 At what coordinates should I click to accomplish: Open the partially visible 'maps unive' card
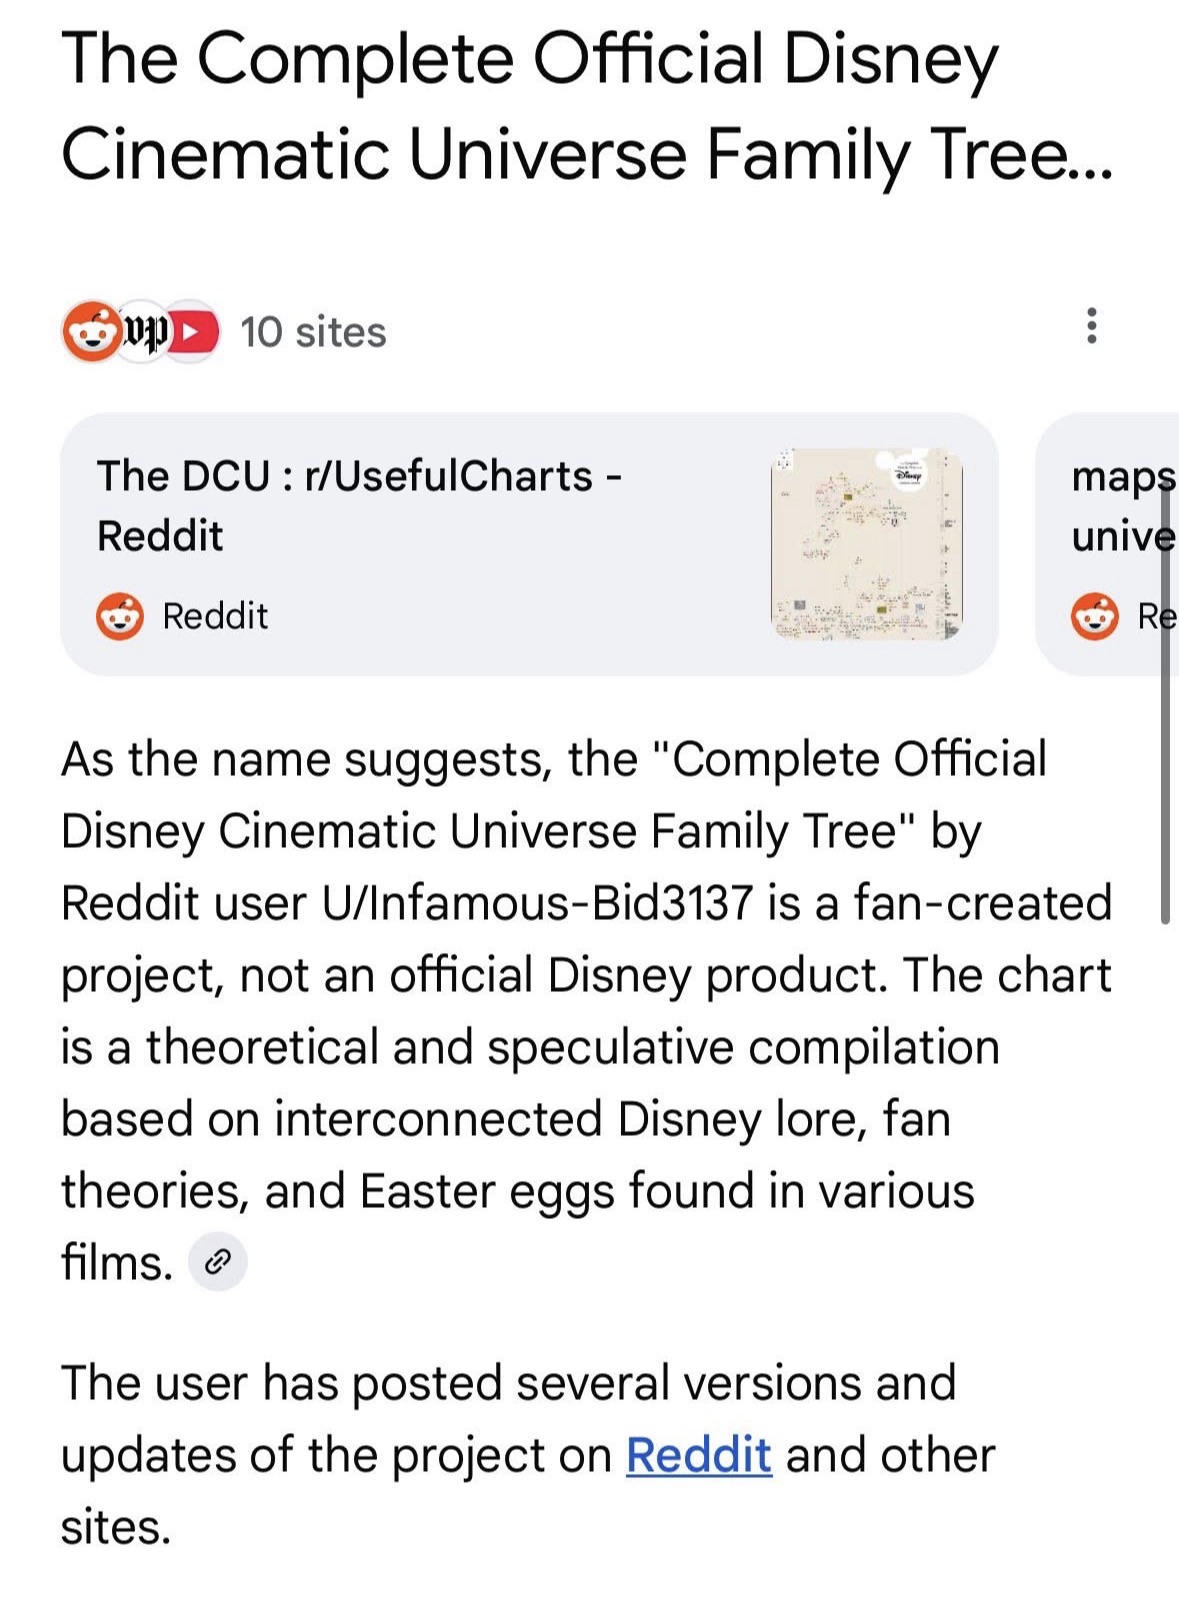(1108, 544)
